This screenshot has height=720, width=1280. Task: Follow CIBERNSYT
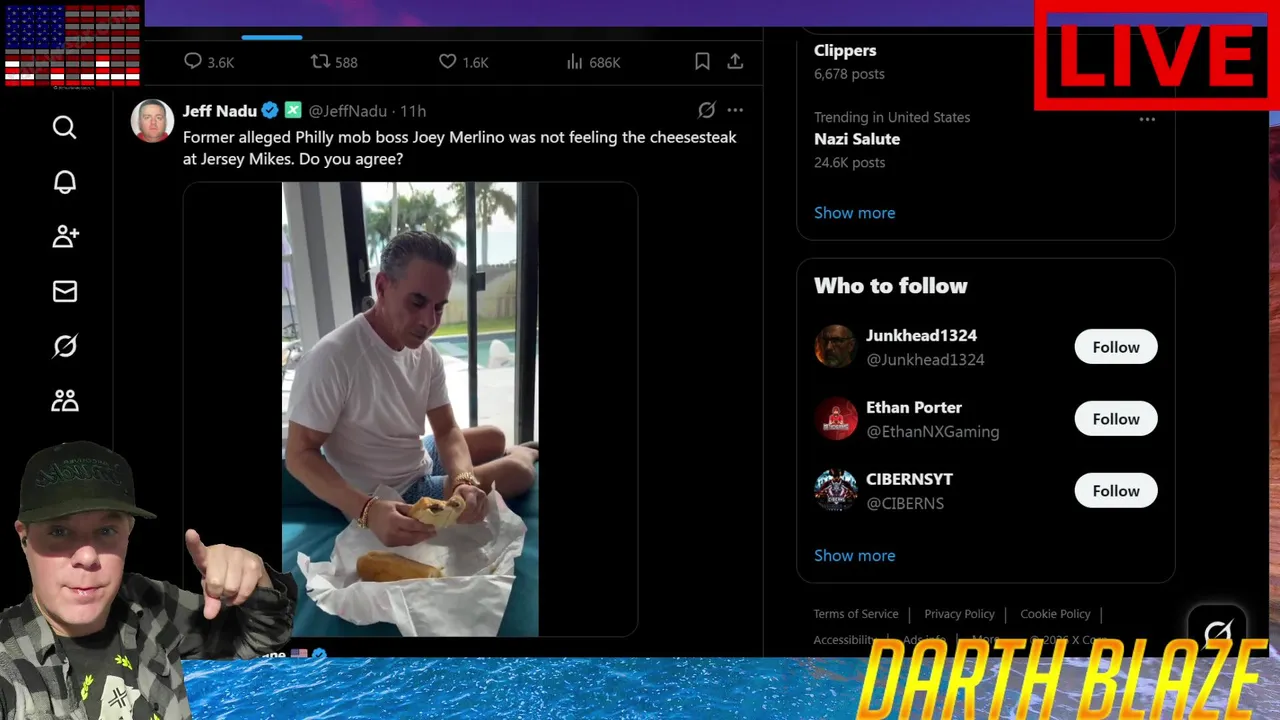pyautogui.click(x=1116, y=491)
